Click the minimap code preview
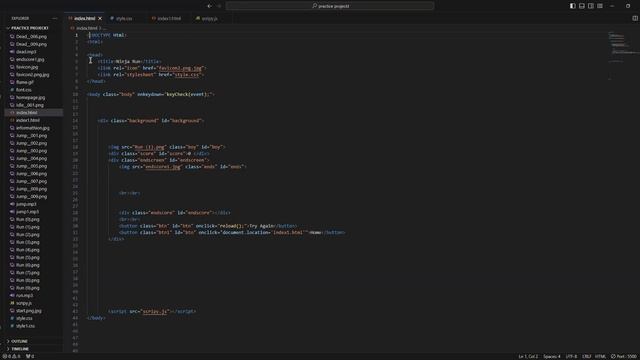640x360 pixels. pyautogui.click(x=622, y=55)
